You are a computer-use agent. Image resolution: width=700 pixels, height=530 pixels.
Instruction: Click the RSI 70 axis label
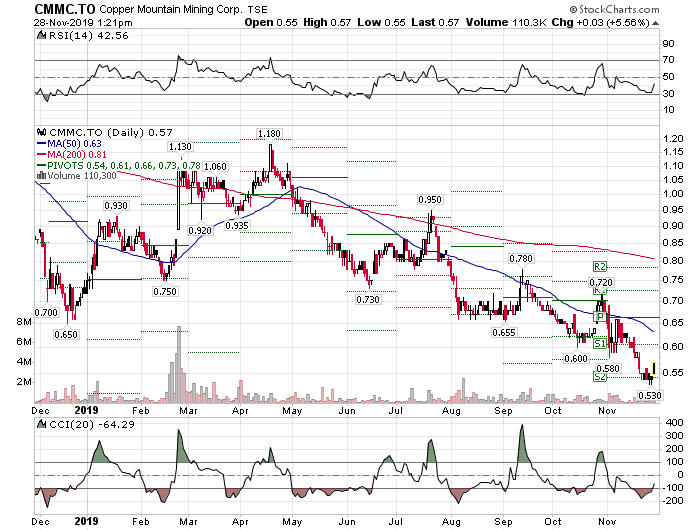(668, 60)
